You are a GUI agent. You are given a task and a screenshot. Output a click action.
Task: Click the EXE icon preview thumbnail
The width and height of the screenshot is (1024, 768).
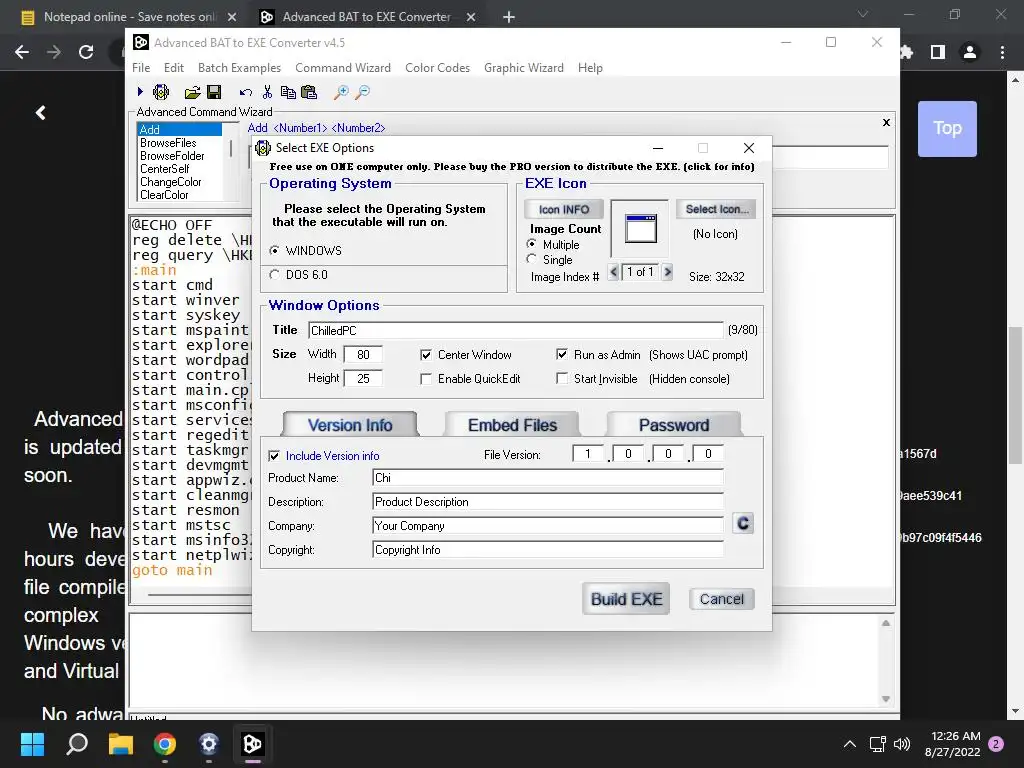point(641,229)
